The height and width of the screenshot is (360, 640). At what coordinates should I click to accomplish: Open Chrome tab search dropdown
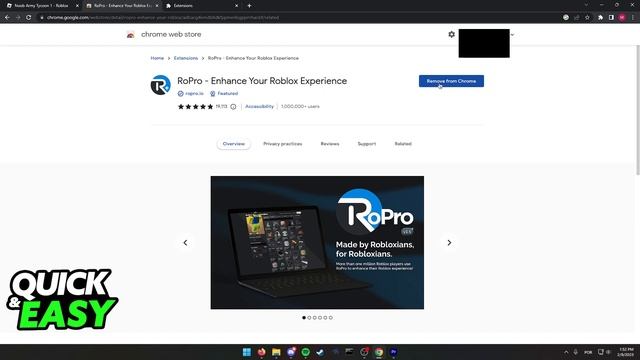[586, 5]
